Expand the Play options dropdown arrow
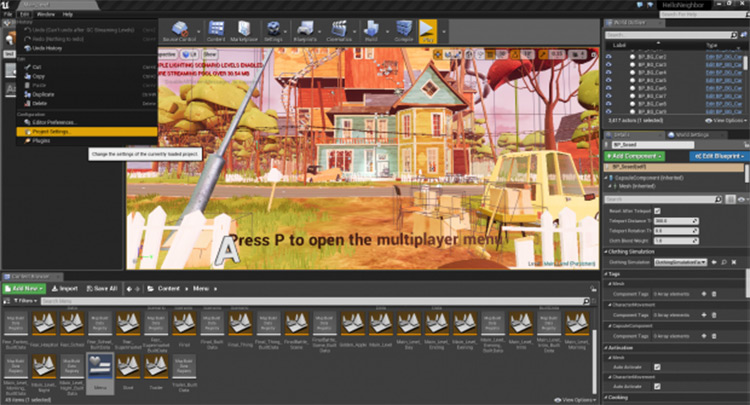The width and height of the screenshot is (750, 405). (444, 32)
